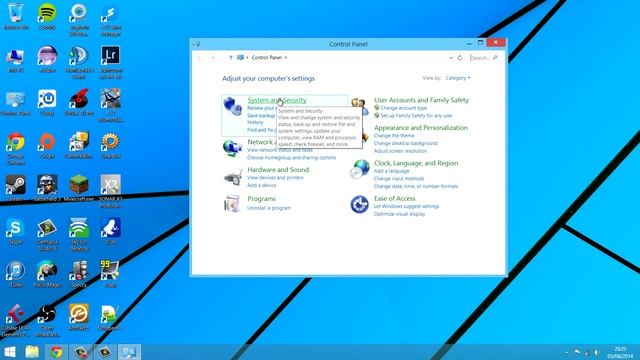Click the Clock, Language, and Region globe icon
Viewport: 640px width, 360px height.
click(x=360, y=169)
